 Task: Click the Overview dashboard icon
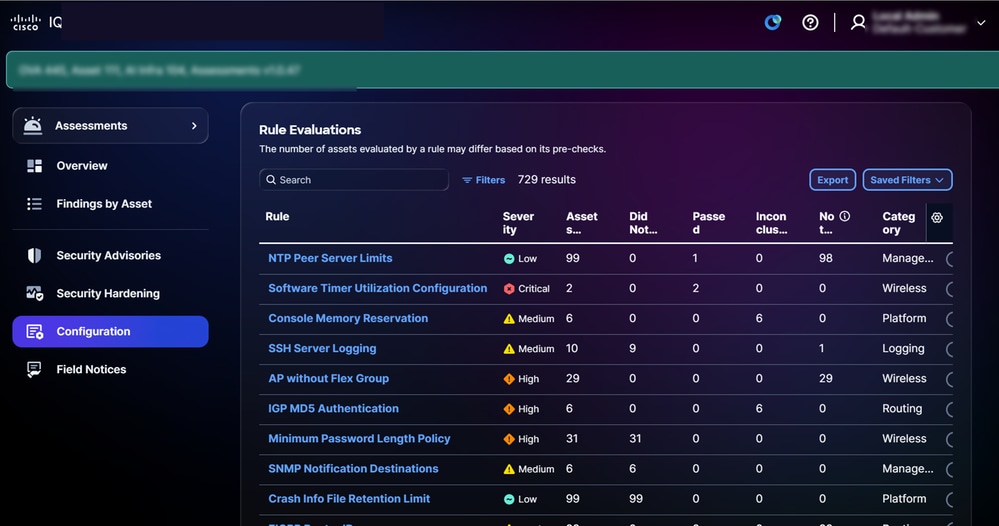click(x=34, y=166)
